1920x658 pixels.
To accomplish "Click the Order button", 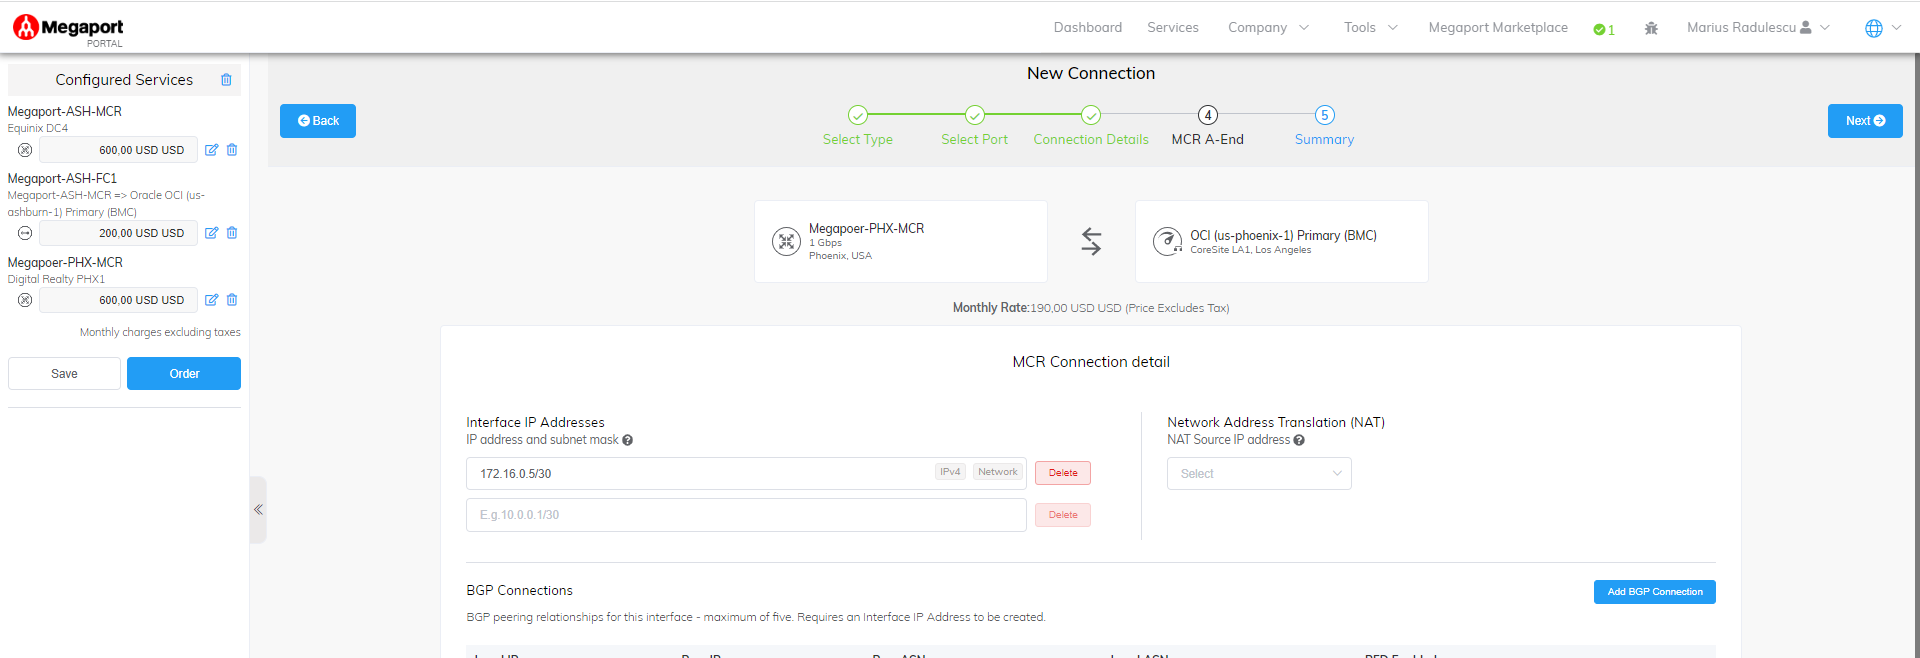I will tap(184, 374).
